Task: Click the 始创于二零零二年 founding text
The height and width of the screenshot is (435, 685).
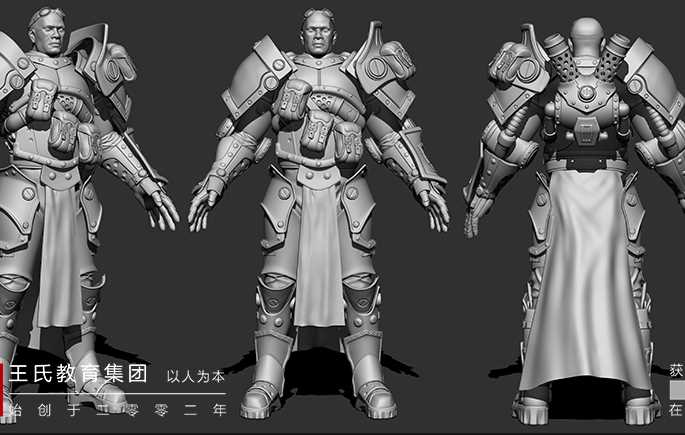Action: pyautogui.click(x=118, y=409)
